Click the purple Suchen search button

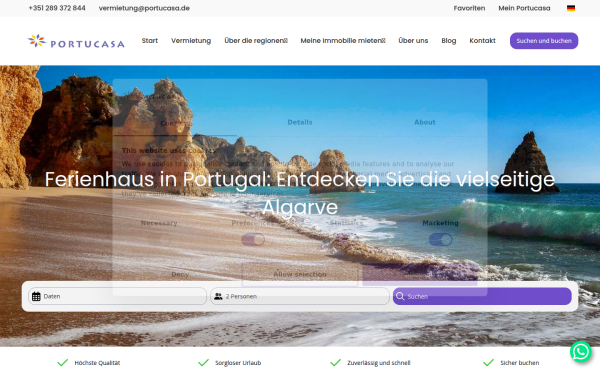482,296
